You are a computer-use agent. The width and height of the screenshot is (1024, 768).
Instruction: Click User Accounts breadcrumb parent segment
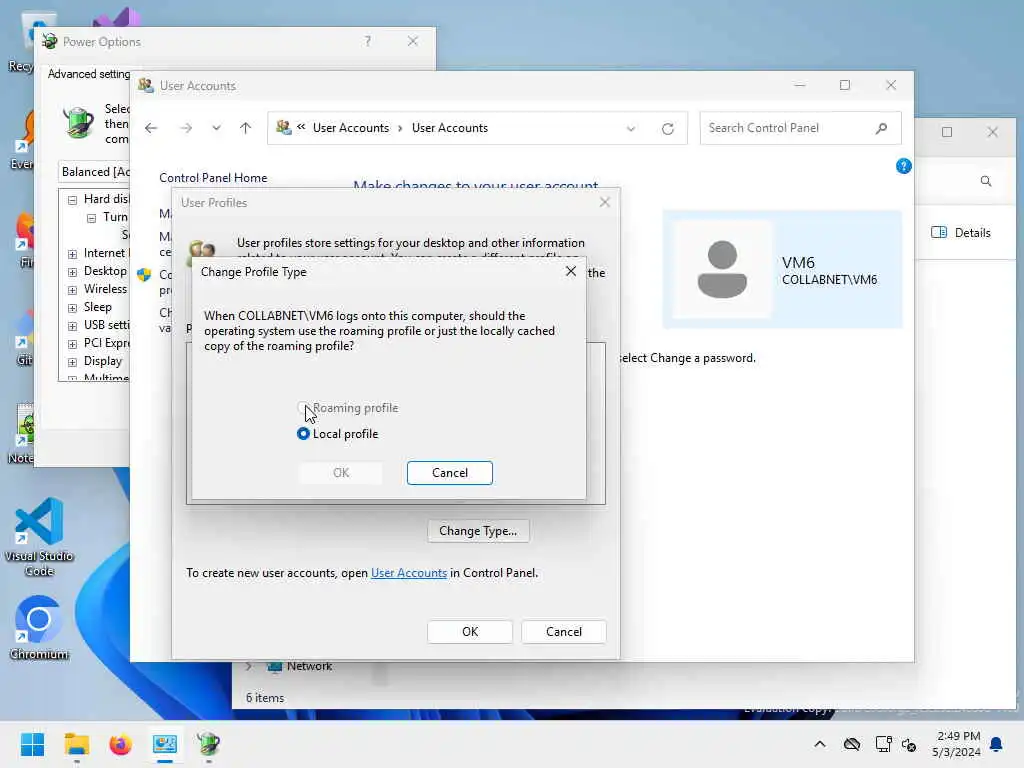pos(351,128)
